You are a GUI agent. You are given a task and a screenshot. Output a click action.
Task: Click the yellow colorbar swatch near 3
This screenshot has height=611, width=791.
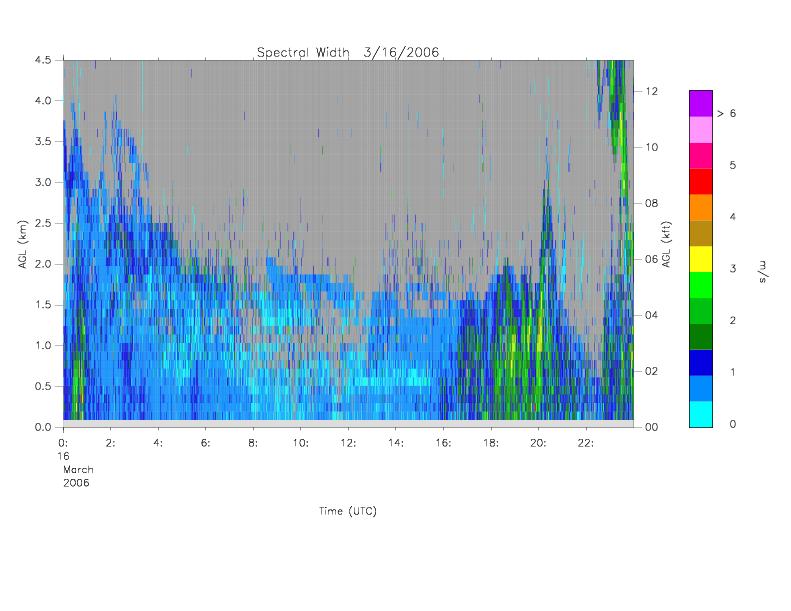[x=701, y=259]
